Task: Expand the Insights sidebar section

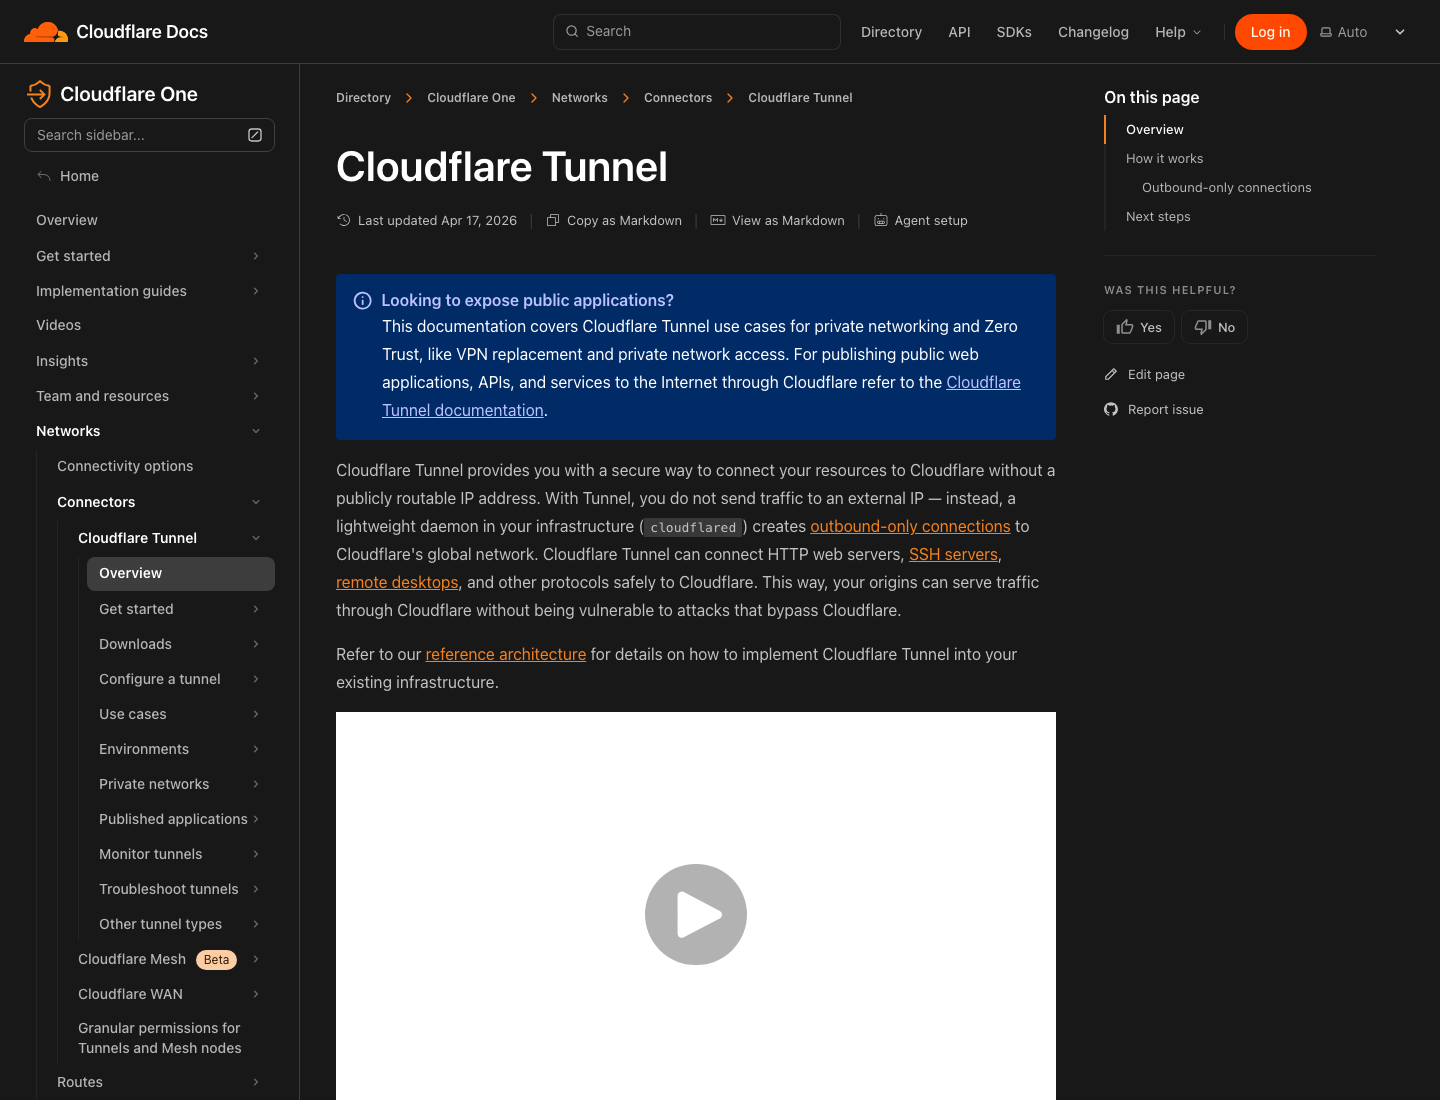Action: point(256,361)
